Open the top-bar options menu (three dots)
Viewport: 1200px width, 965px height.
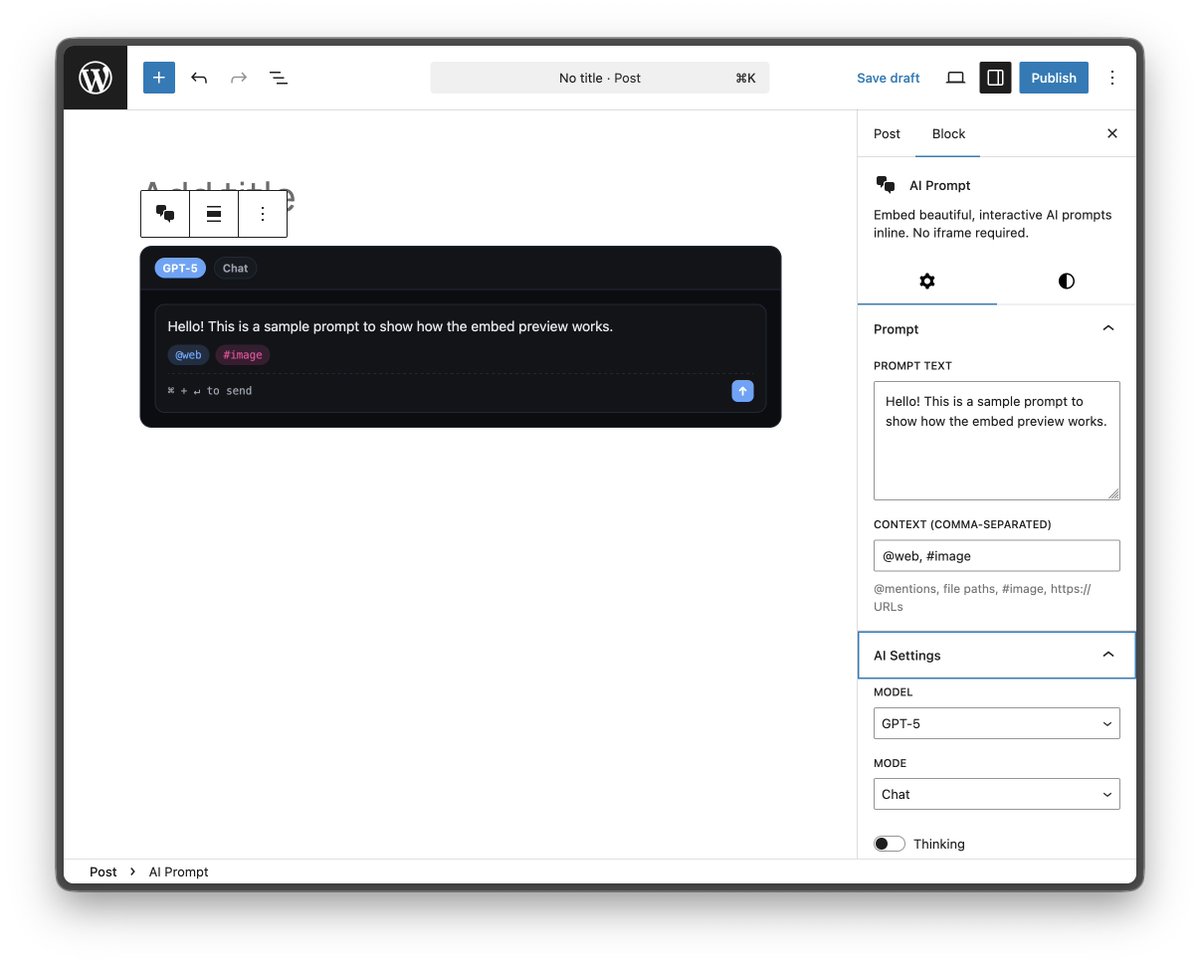tap(1112, 78)
